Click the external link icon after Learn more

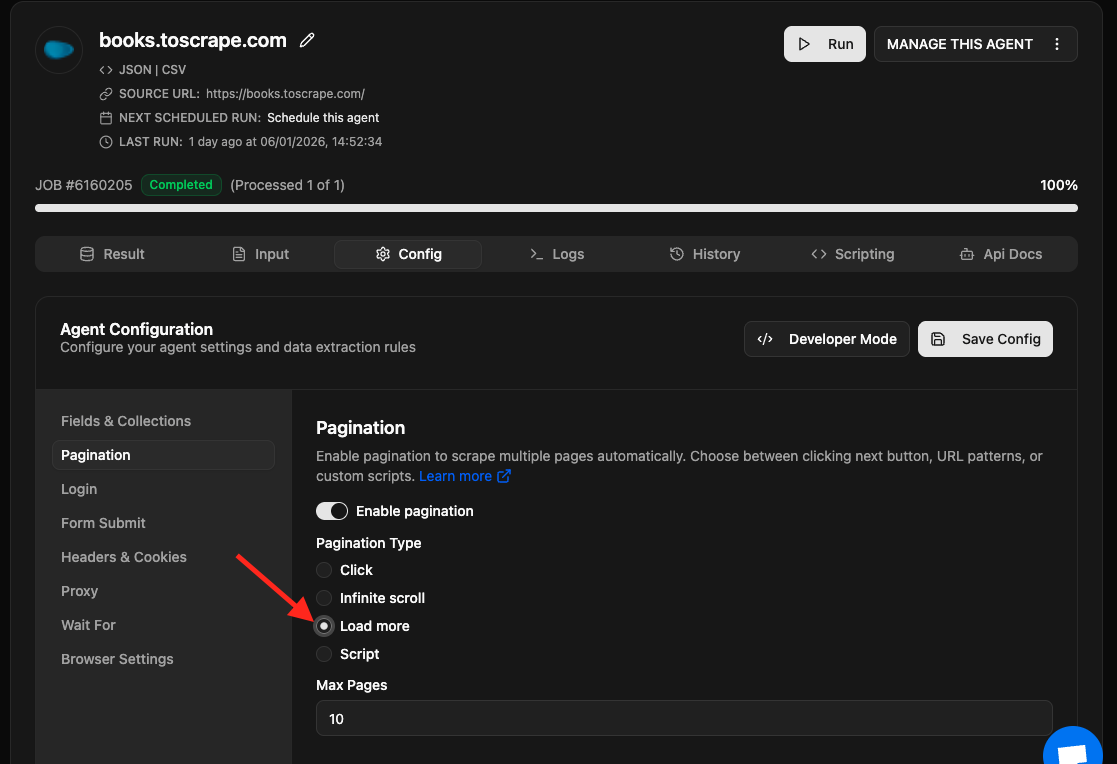coord(504,477)
